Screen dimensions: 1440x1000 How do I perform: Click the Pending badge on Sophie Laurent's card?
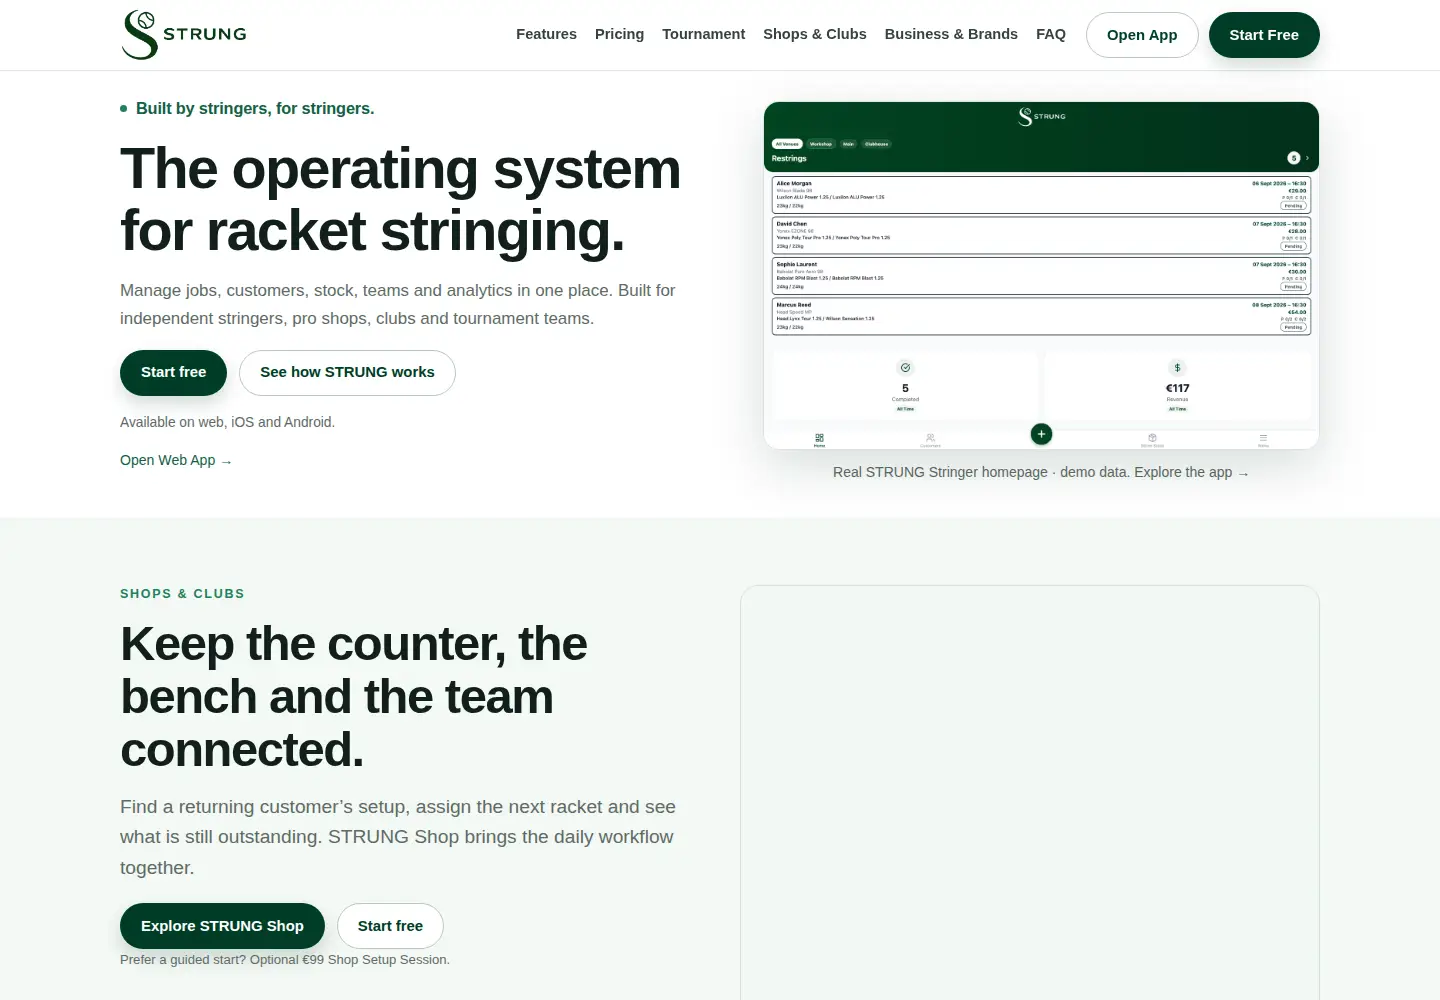(1294, 287)
